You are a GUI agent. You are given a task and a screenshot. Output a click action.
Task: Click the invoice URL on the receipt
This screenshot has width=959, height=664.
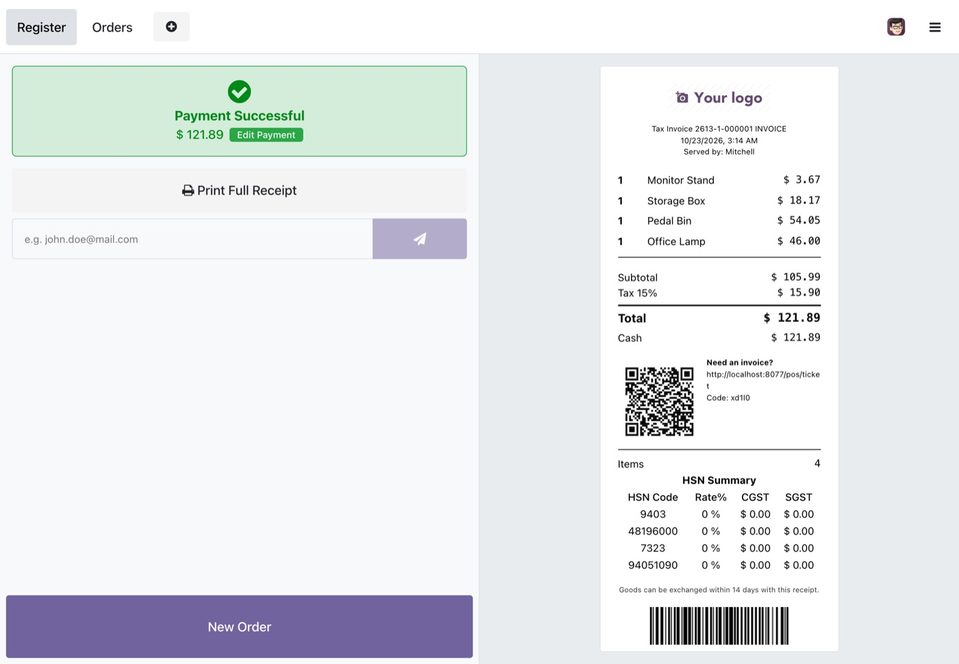pyautogui.click(x=763, y=380)
